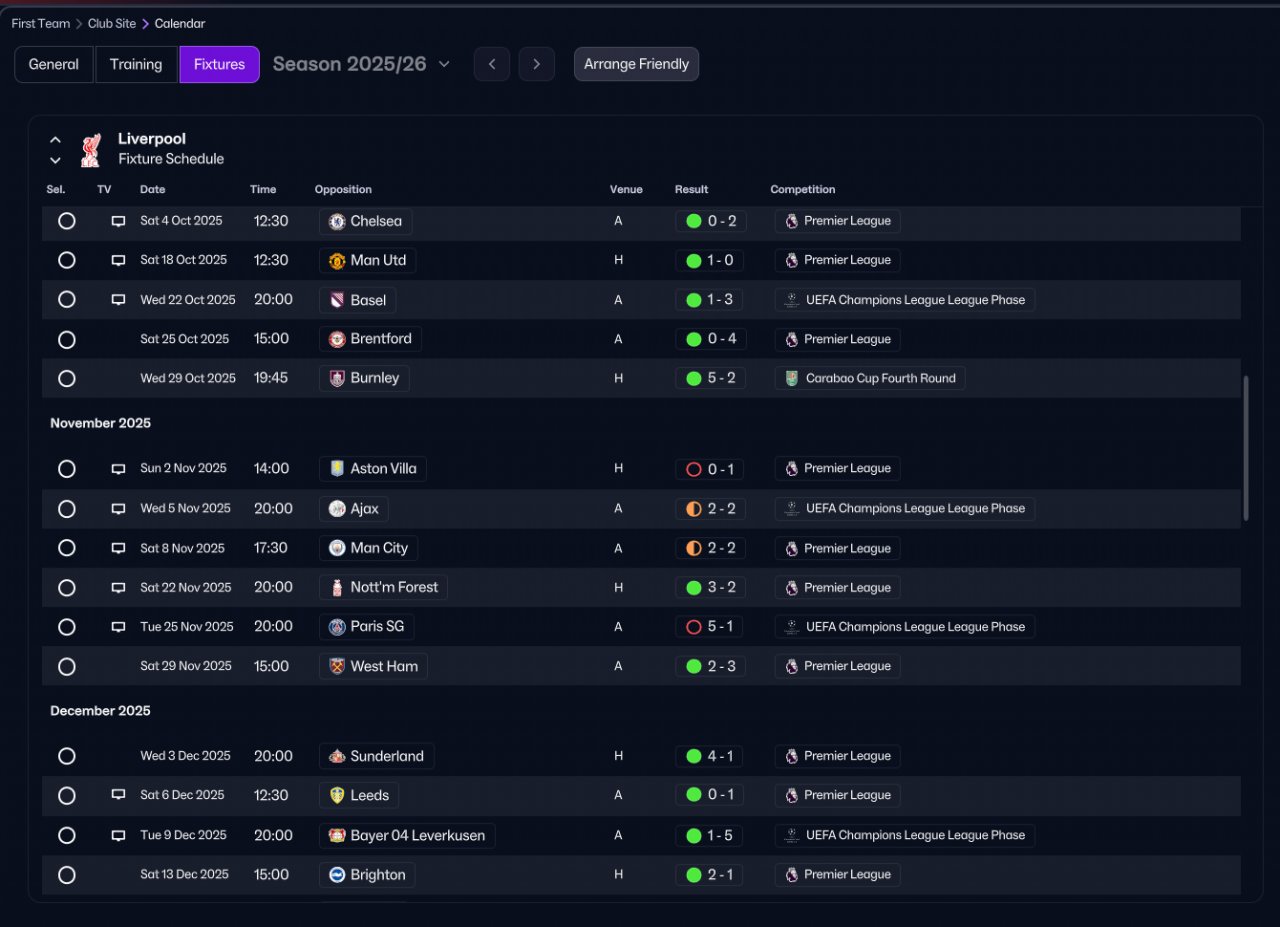Go to the previous season arrow
The width and height of the screenshot is (1280, 927).
(x=492, y=64)
